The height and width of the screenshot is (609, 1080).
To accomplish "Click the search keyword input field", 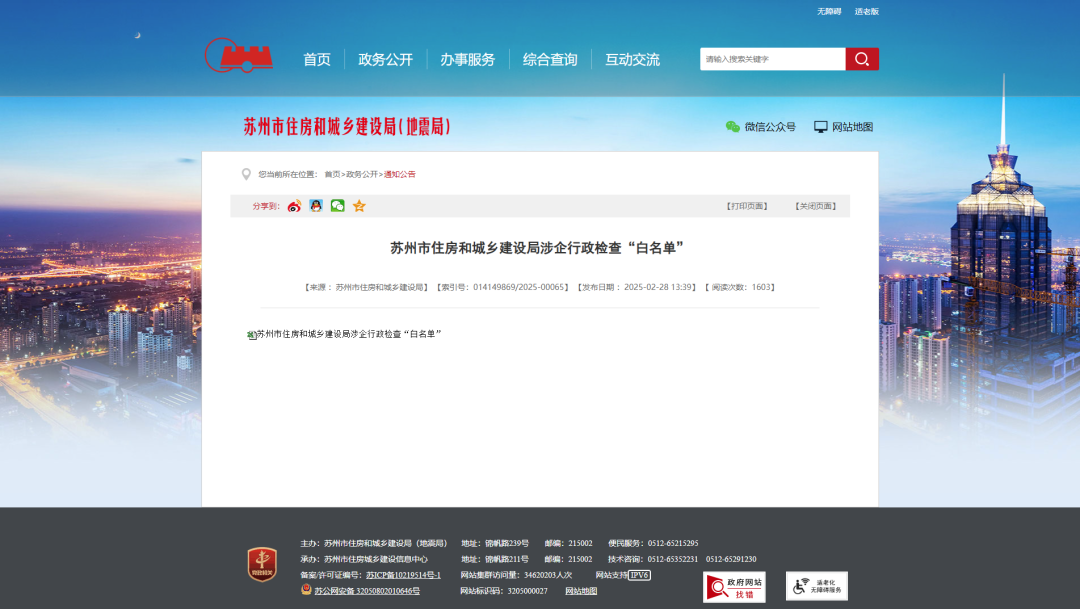I will pyautogui.click(x=772, y=59).
